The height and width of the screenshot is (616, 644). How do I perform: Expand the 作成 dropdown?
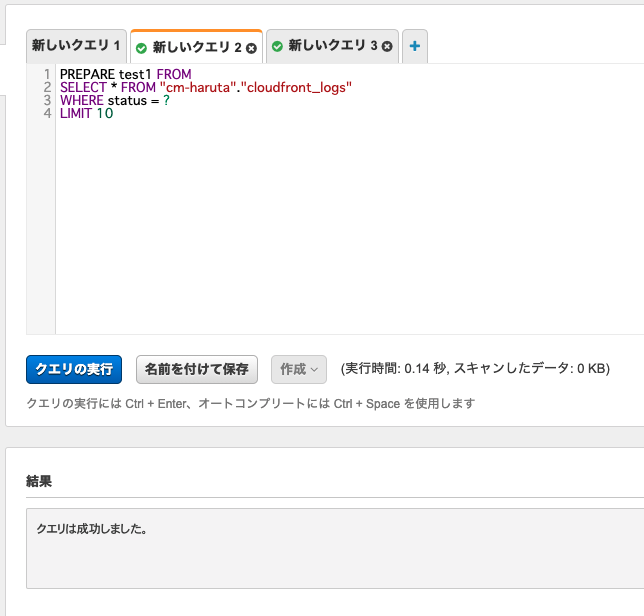click(x=299, y=370)
